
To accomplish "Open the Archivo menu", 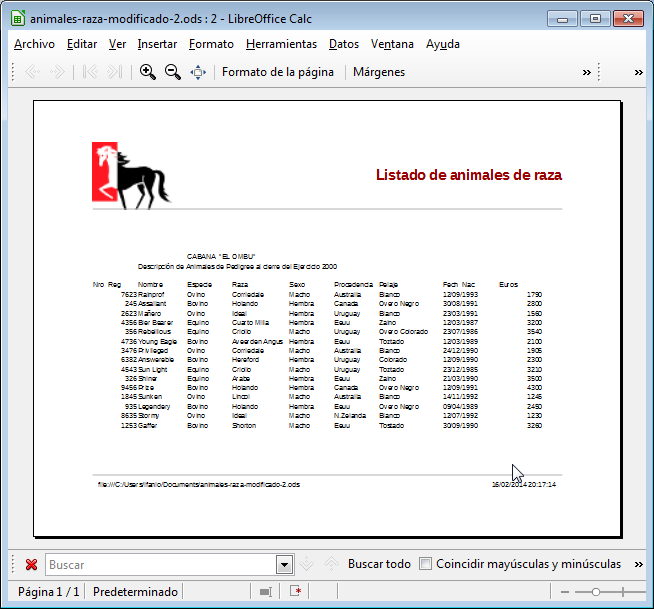I will [34, 44].
